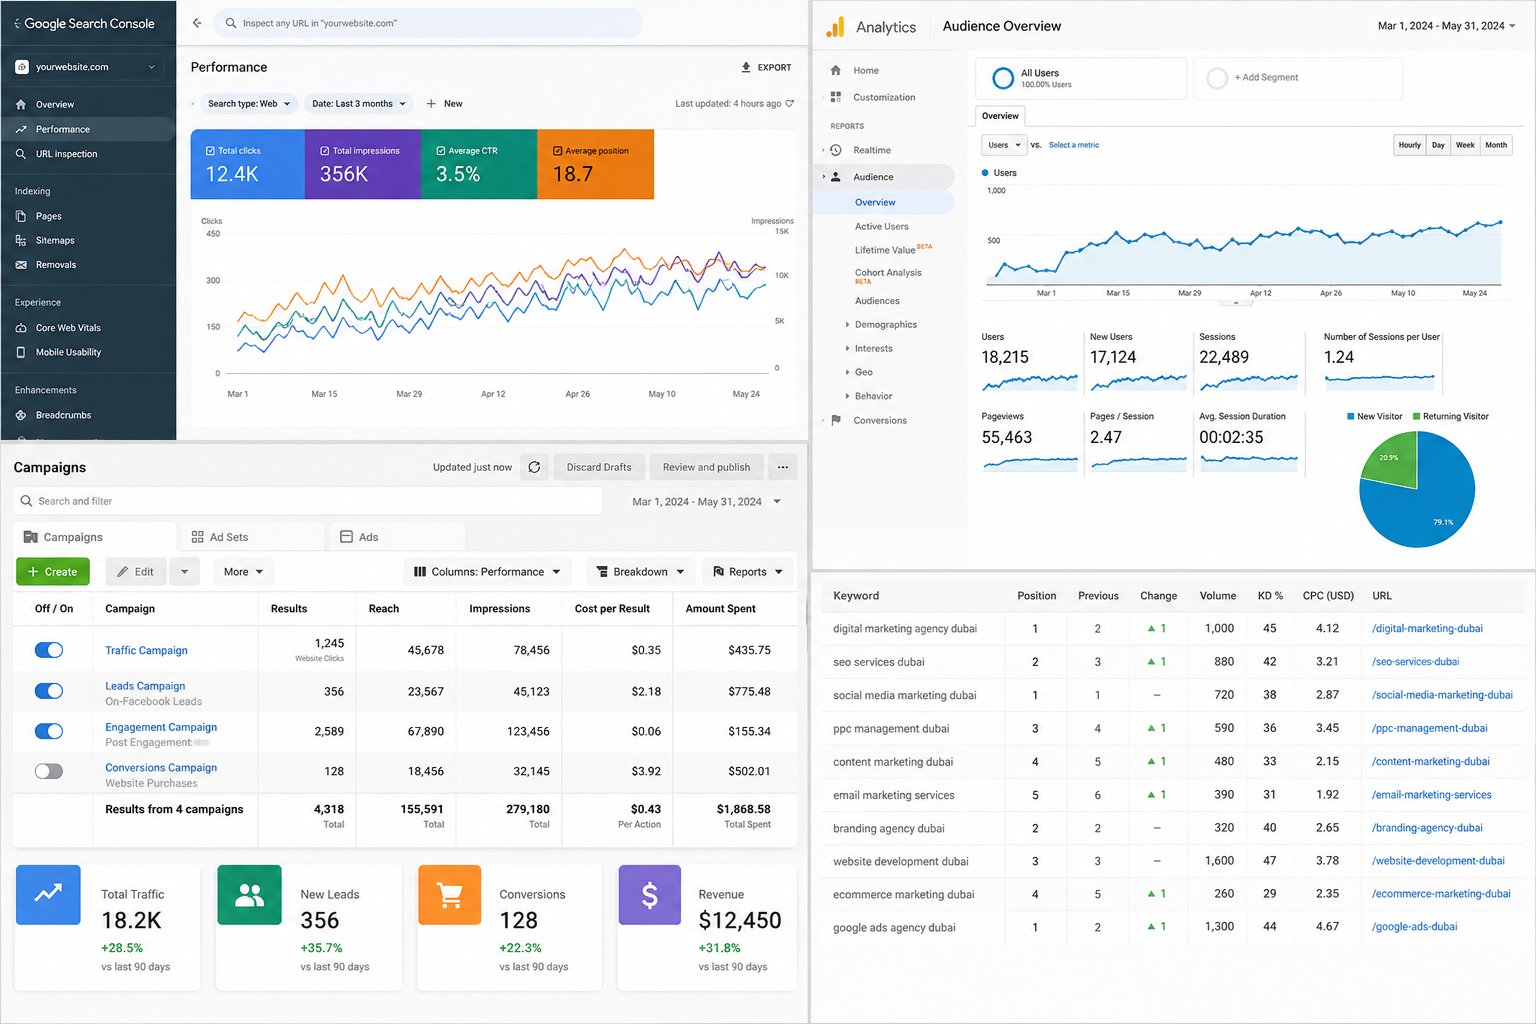The image size is (1536, 1024).
Task: Open the Traffic Campaign link
Action: [146, 651]
